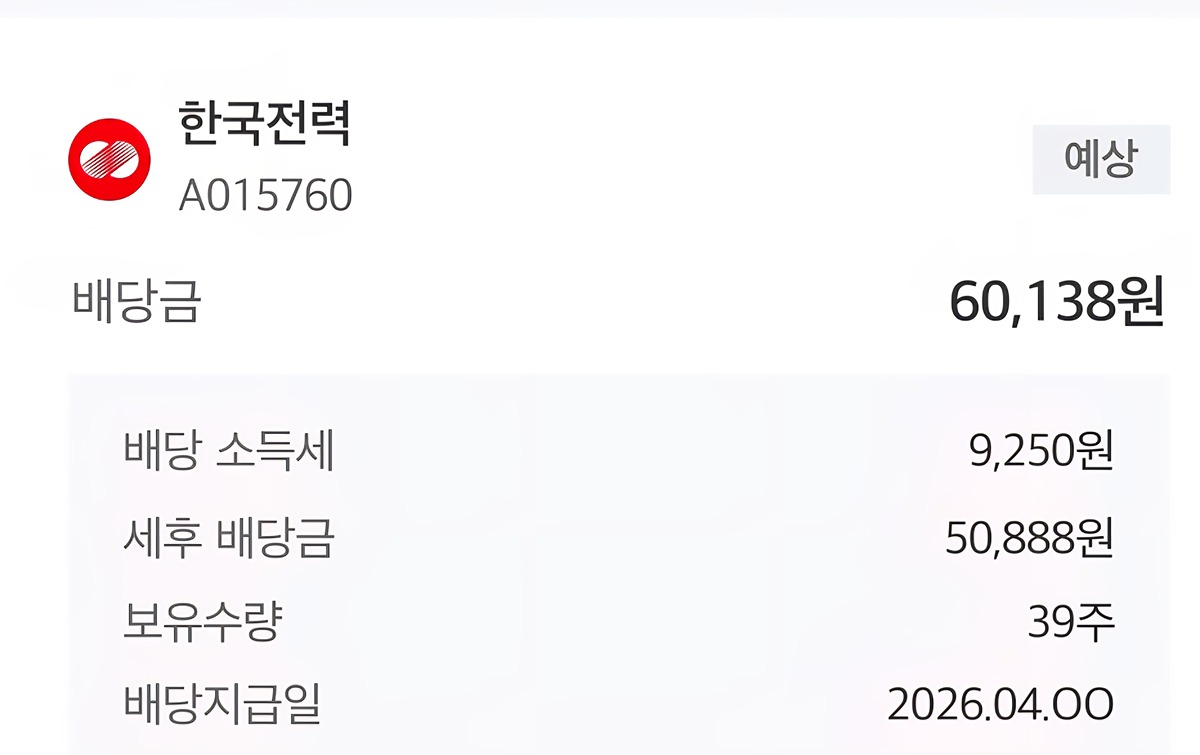Viewport: 1200px width, 755px height.
Task: Tap the 예상 badge button
Action: pos(1101,159)
